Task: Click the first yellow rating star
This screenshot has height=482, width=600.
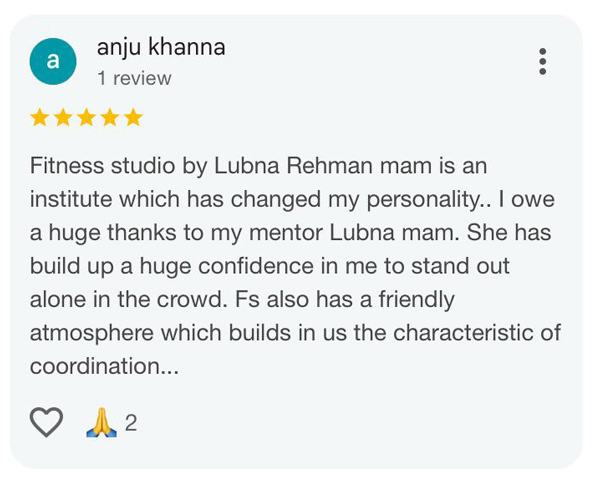Action: coord(40,118)
